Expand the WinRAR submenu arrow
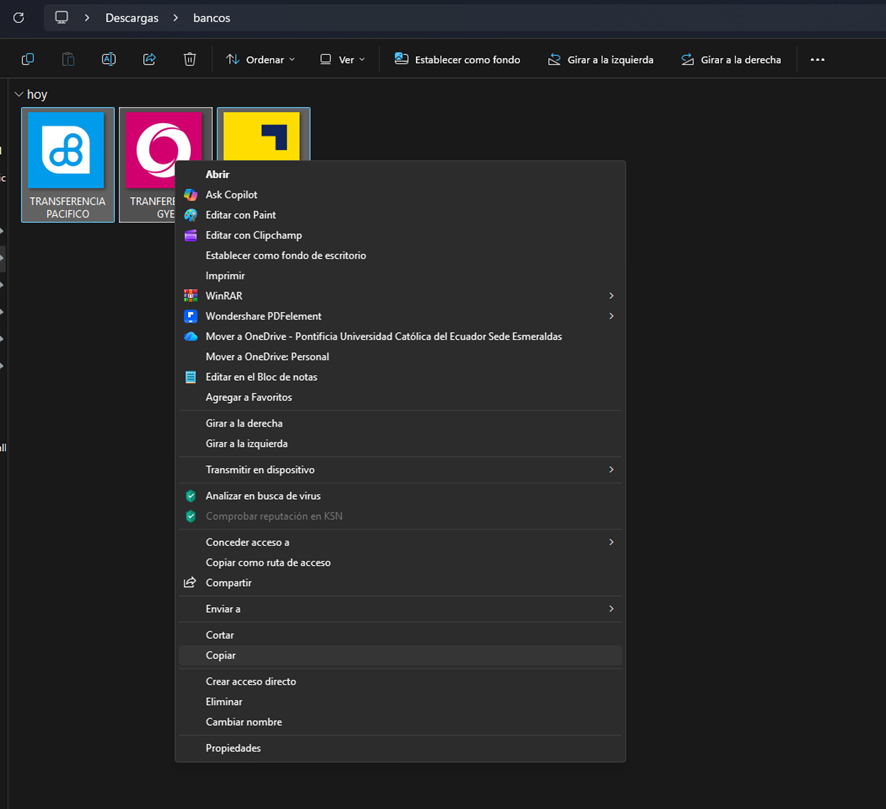The image size is (886, 809). click(611, 296)
